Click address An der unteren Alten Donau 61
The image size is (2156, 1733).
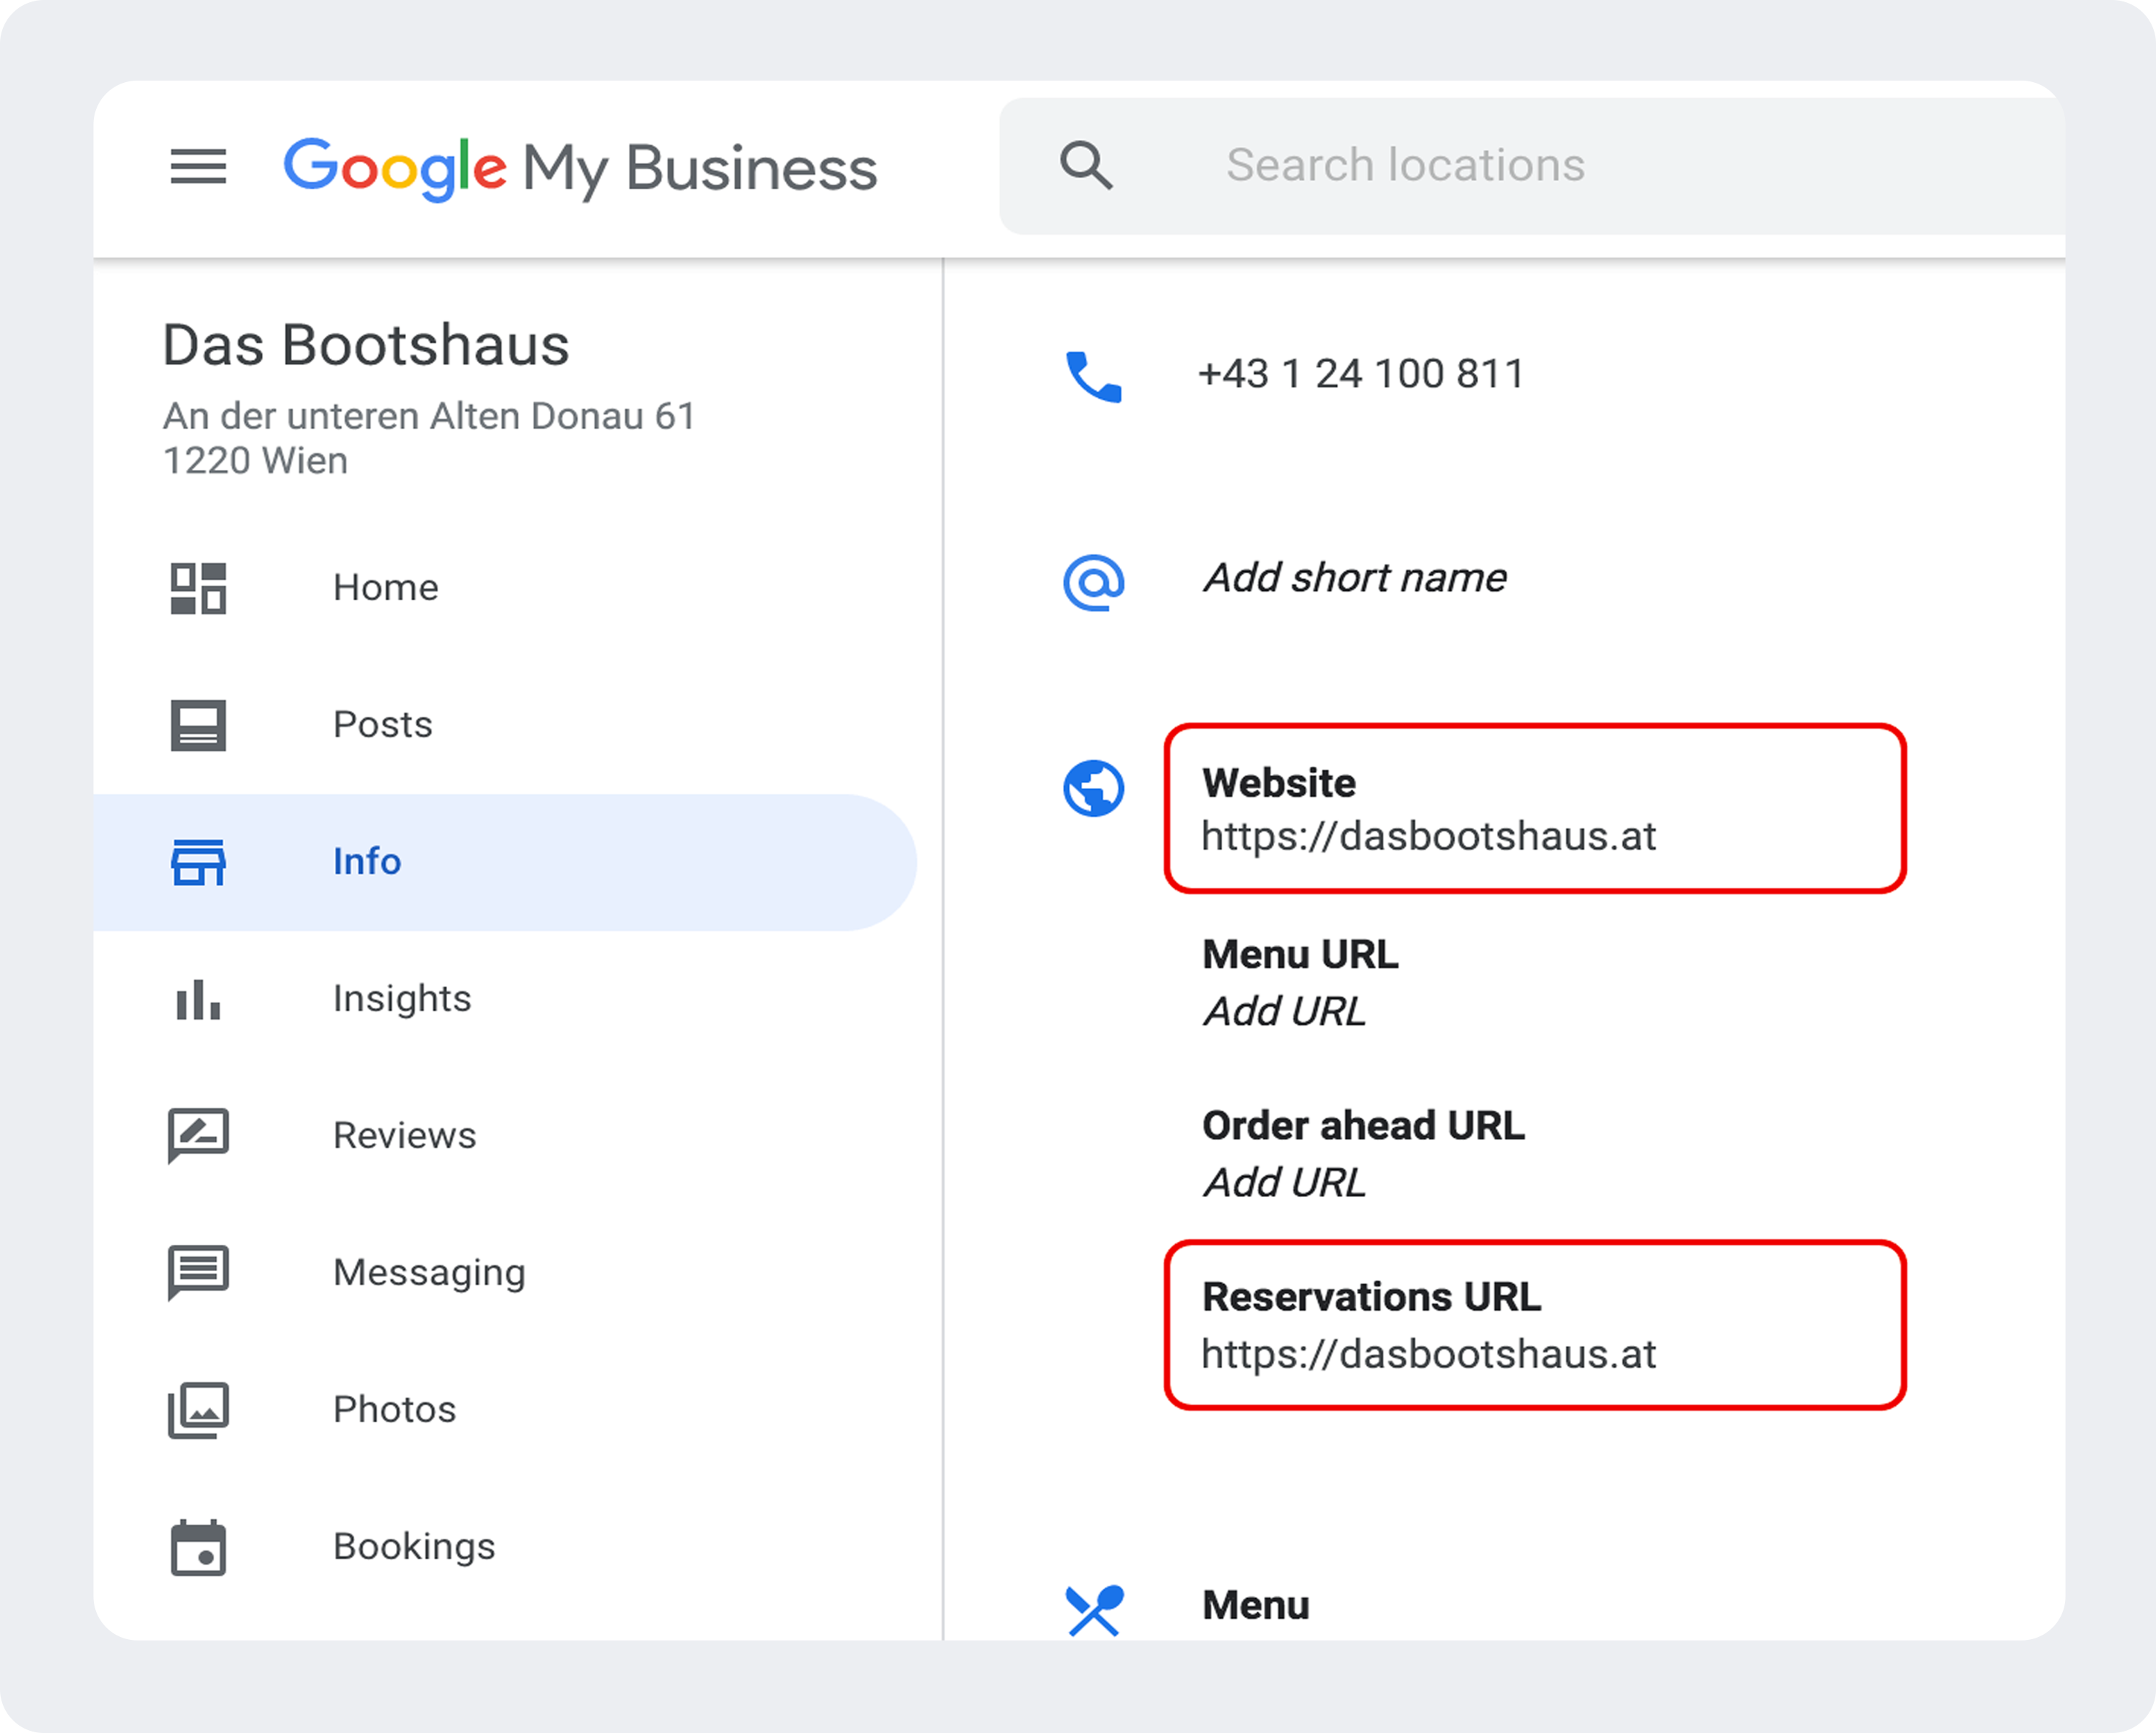click(429, 416)
